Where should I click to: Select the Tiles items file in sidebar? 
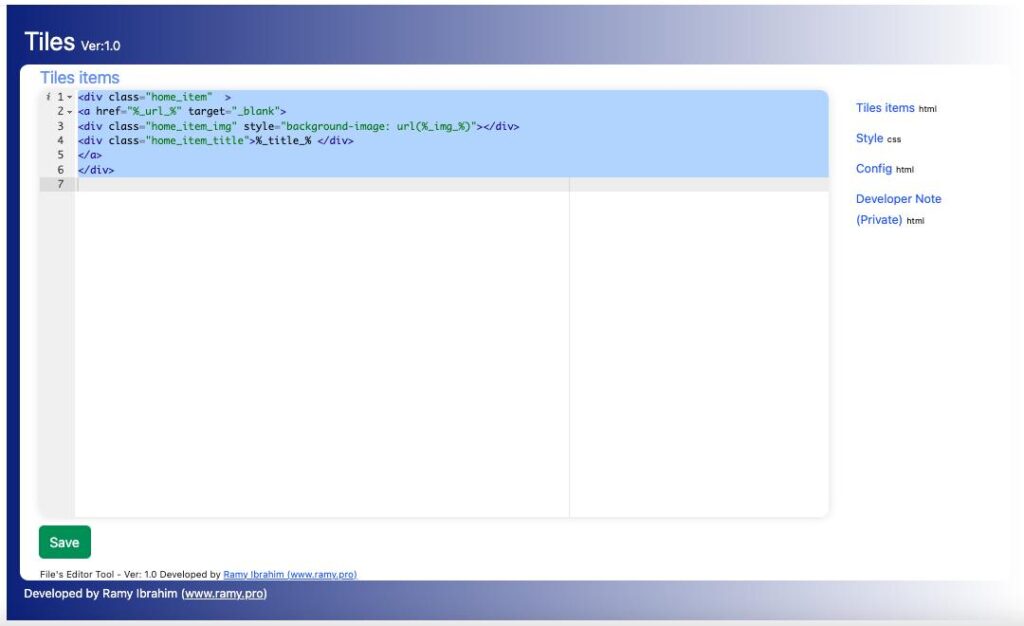[884, 107]
